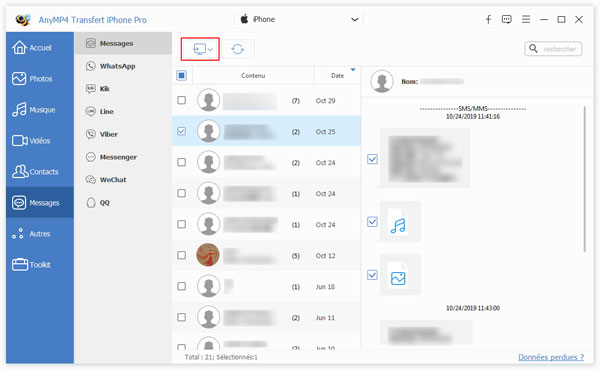The width and height of the screenshot is (600, 370).
Task: Select Line message category
Action: point(123,112)
